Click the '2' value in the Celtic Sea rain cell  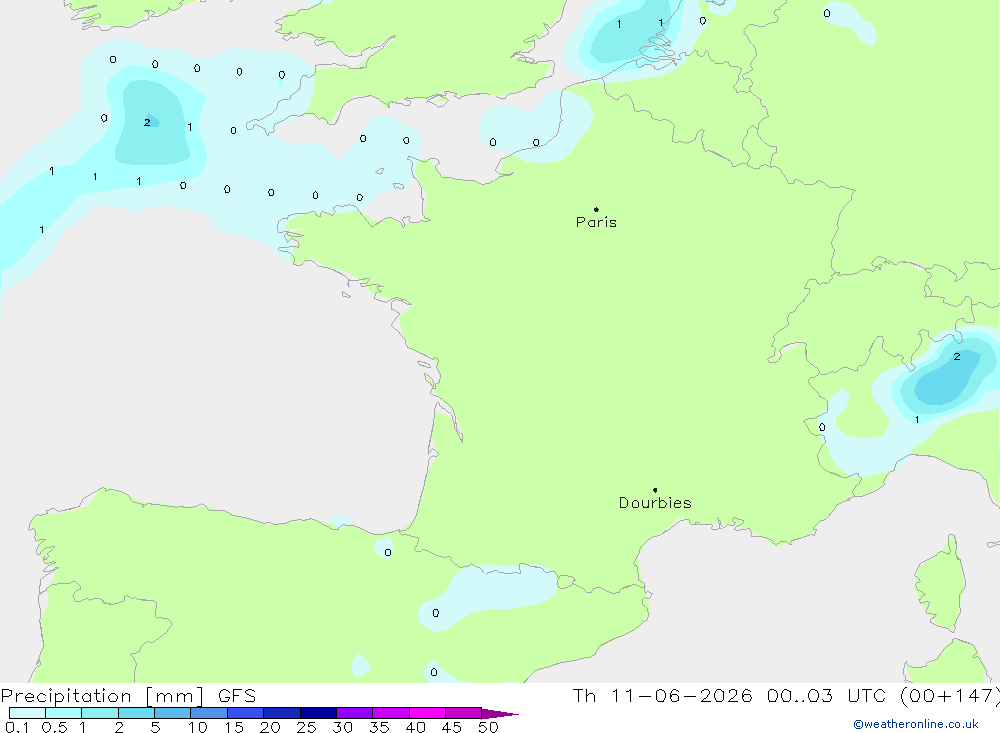tap(147, 122)
